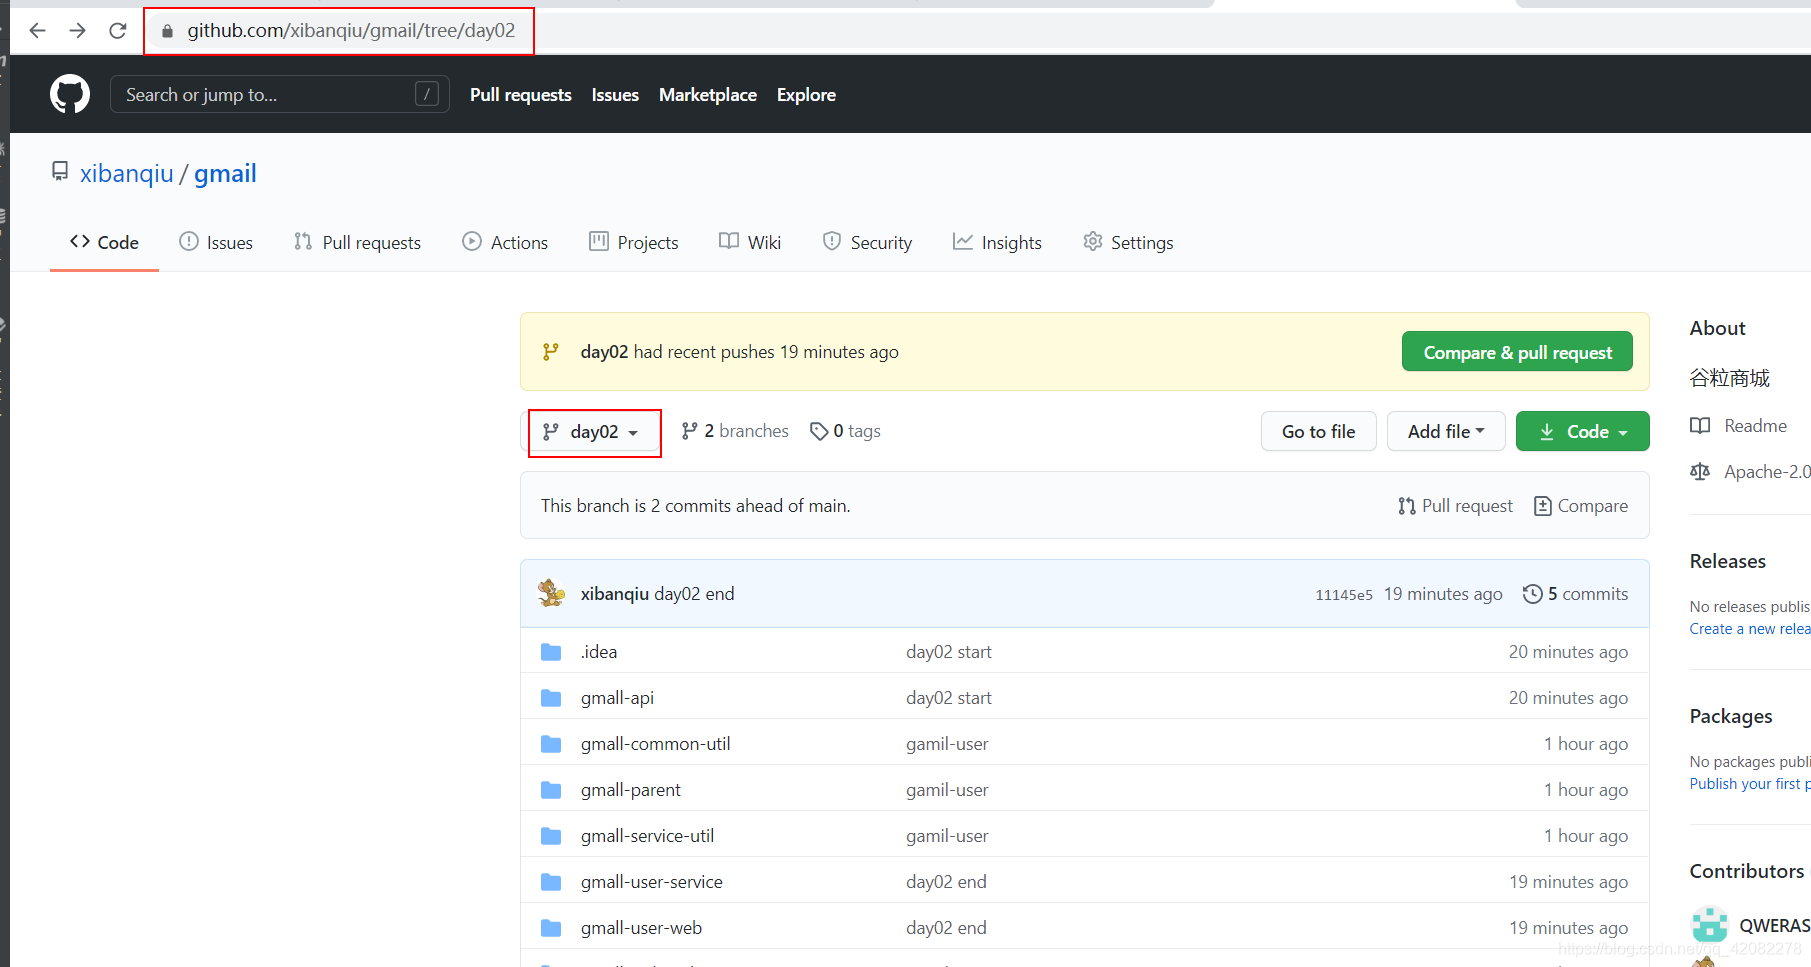Click the license scale icon by Apache-2.0
Image resolution: width=1811 pixels, height=967 pixels.
1700,472
